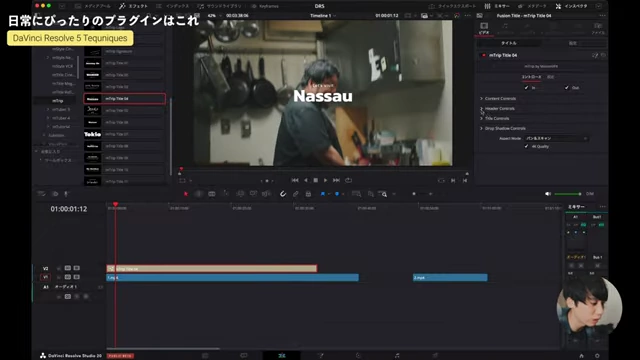Image resolution: width=640 pixels, height=360 pixels.
Task: Open the Project Manager home icon
Action: pos(582,356)
